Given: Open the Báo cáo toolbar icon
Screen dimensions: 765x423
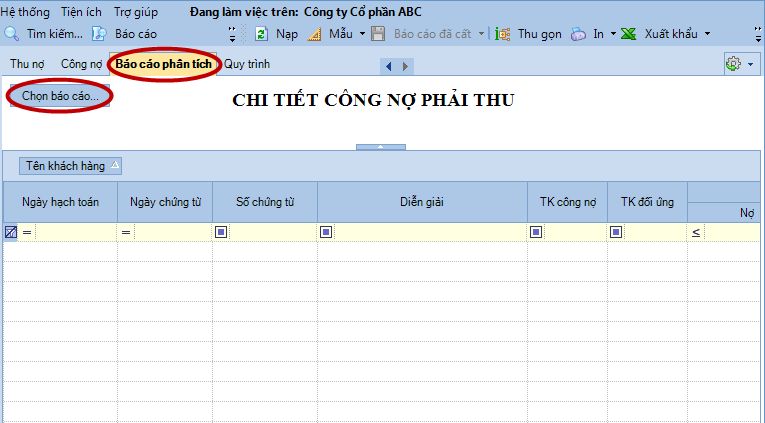Looking at the screenshot, I should point(100,34).
